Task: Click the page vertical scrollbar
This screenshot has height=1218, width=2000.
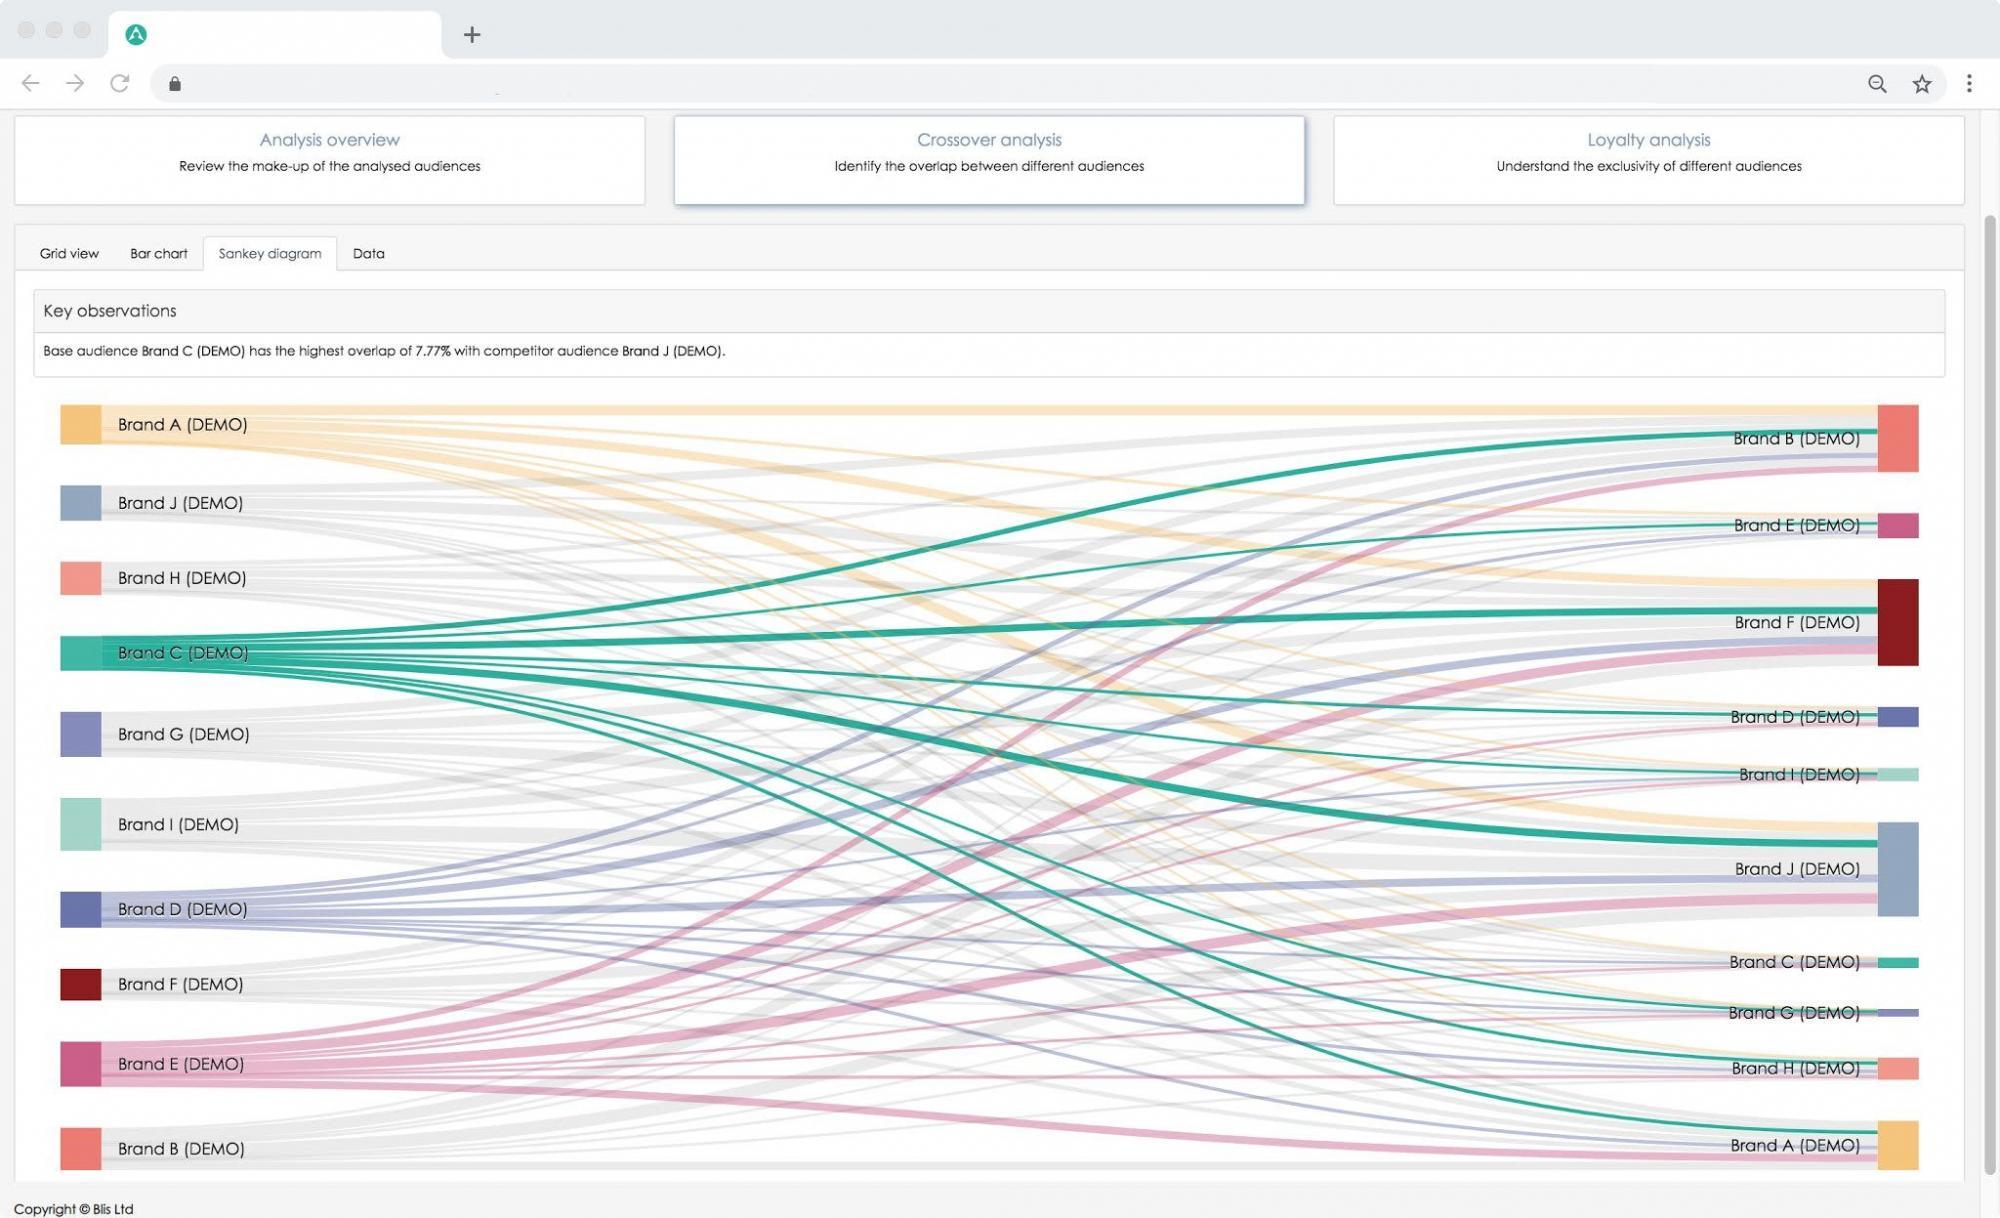Action: pos(1989,694)
